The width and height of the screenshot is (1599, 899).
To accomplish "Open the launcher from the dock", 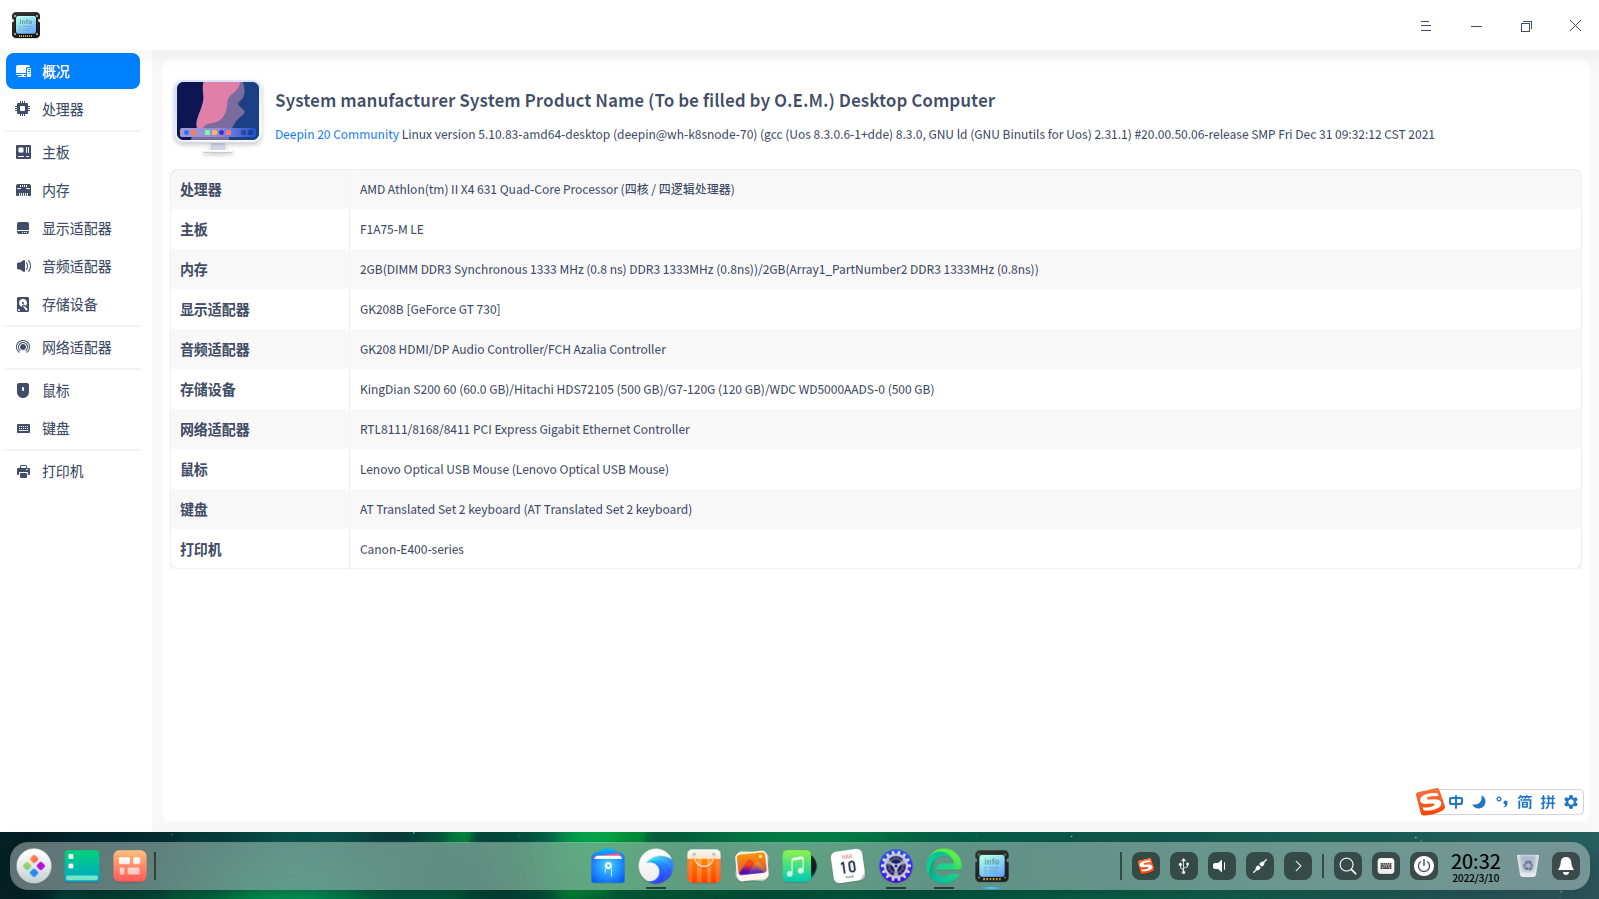I will pos(34,866).
